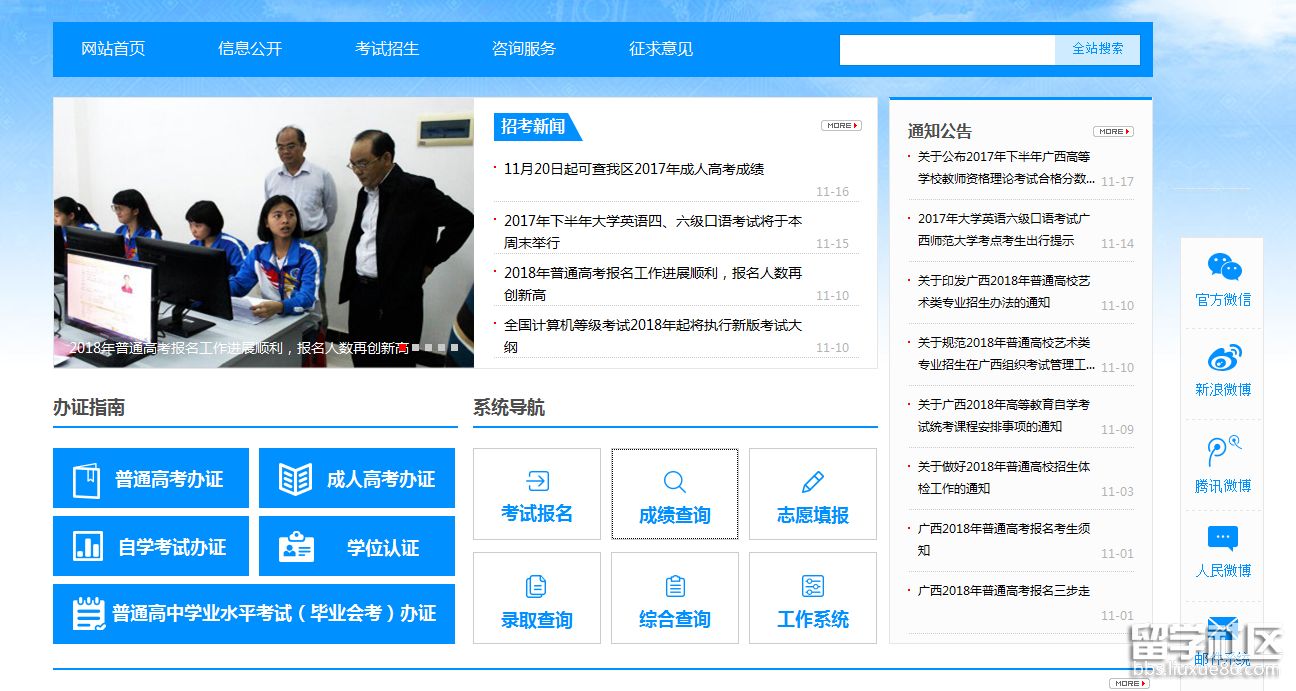Image resolution: width=1296 pixels, height=691 pixels.
Task: Open news link about 2017年成人高考成绩
Action: pyautogui.click(x=634, y=170)
